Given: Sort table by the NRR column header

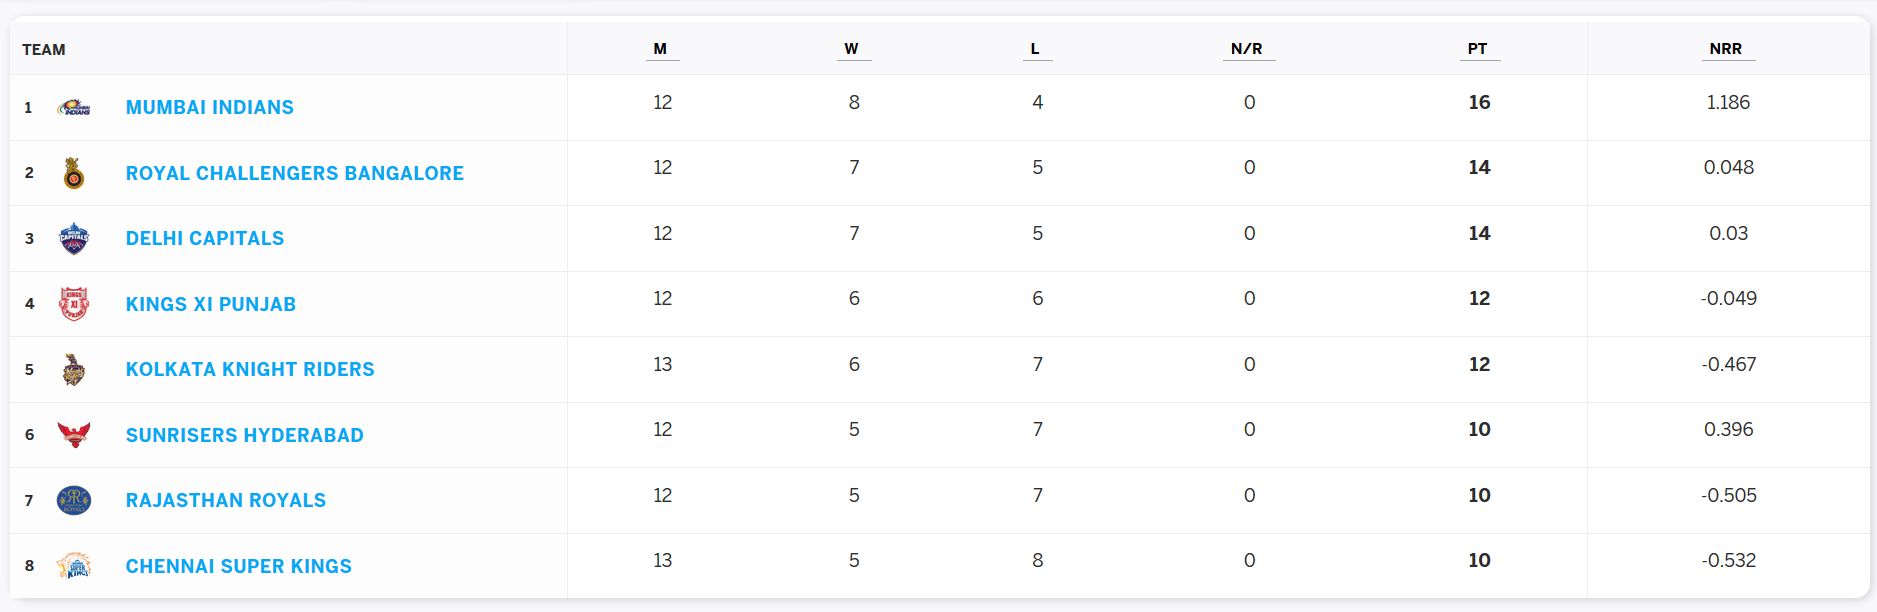Looking at the screenshot, I should [1726, 49].
